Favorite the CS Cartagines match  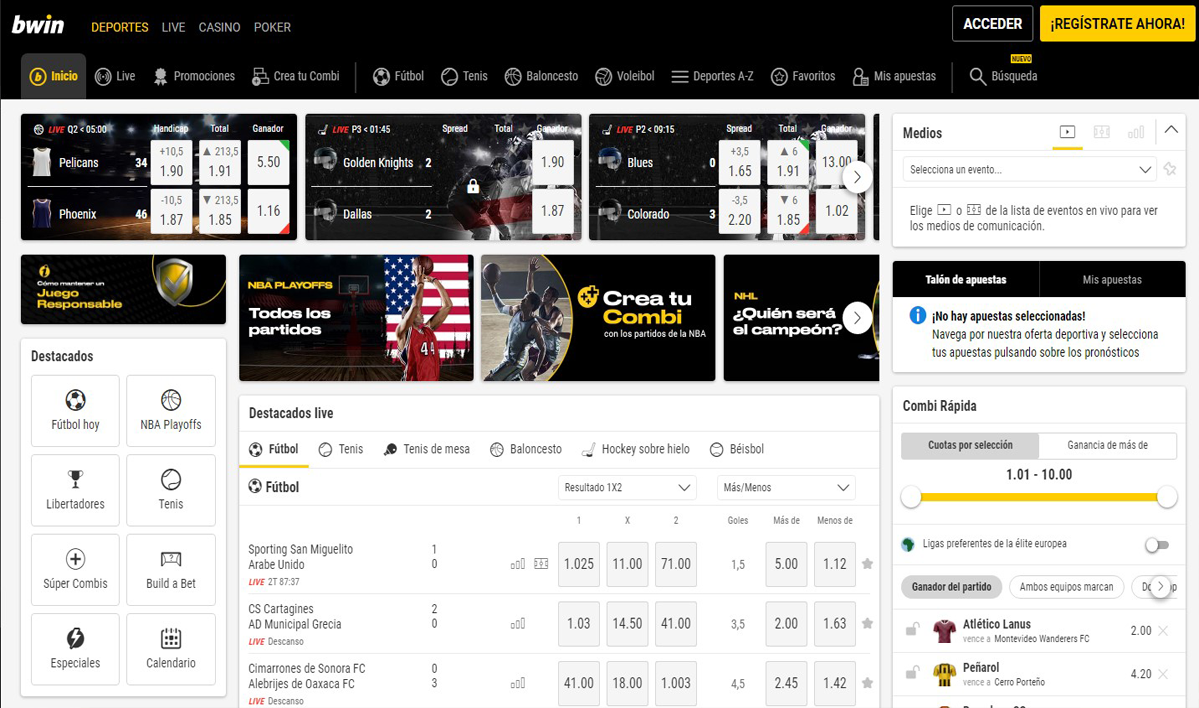pos(867,624)
